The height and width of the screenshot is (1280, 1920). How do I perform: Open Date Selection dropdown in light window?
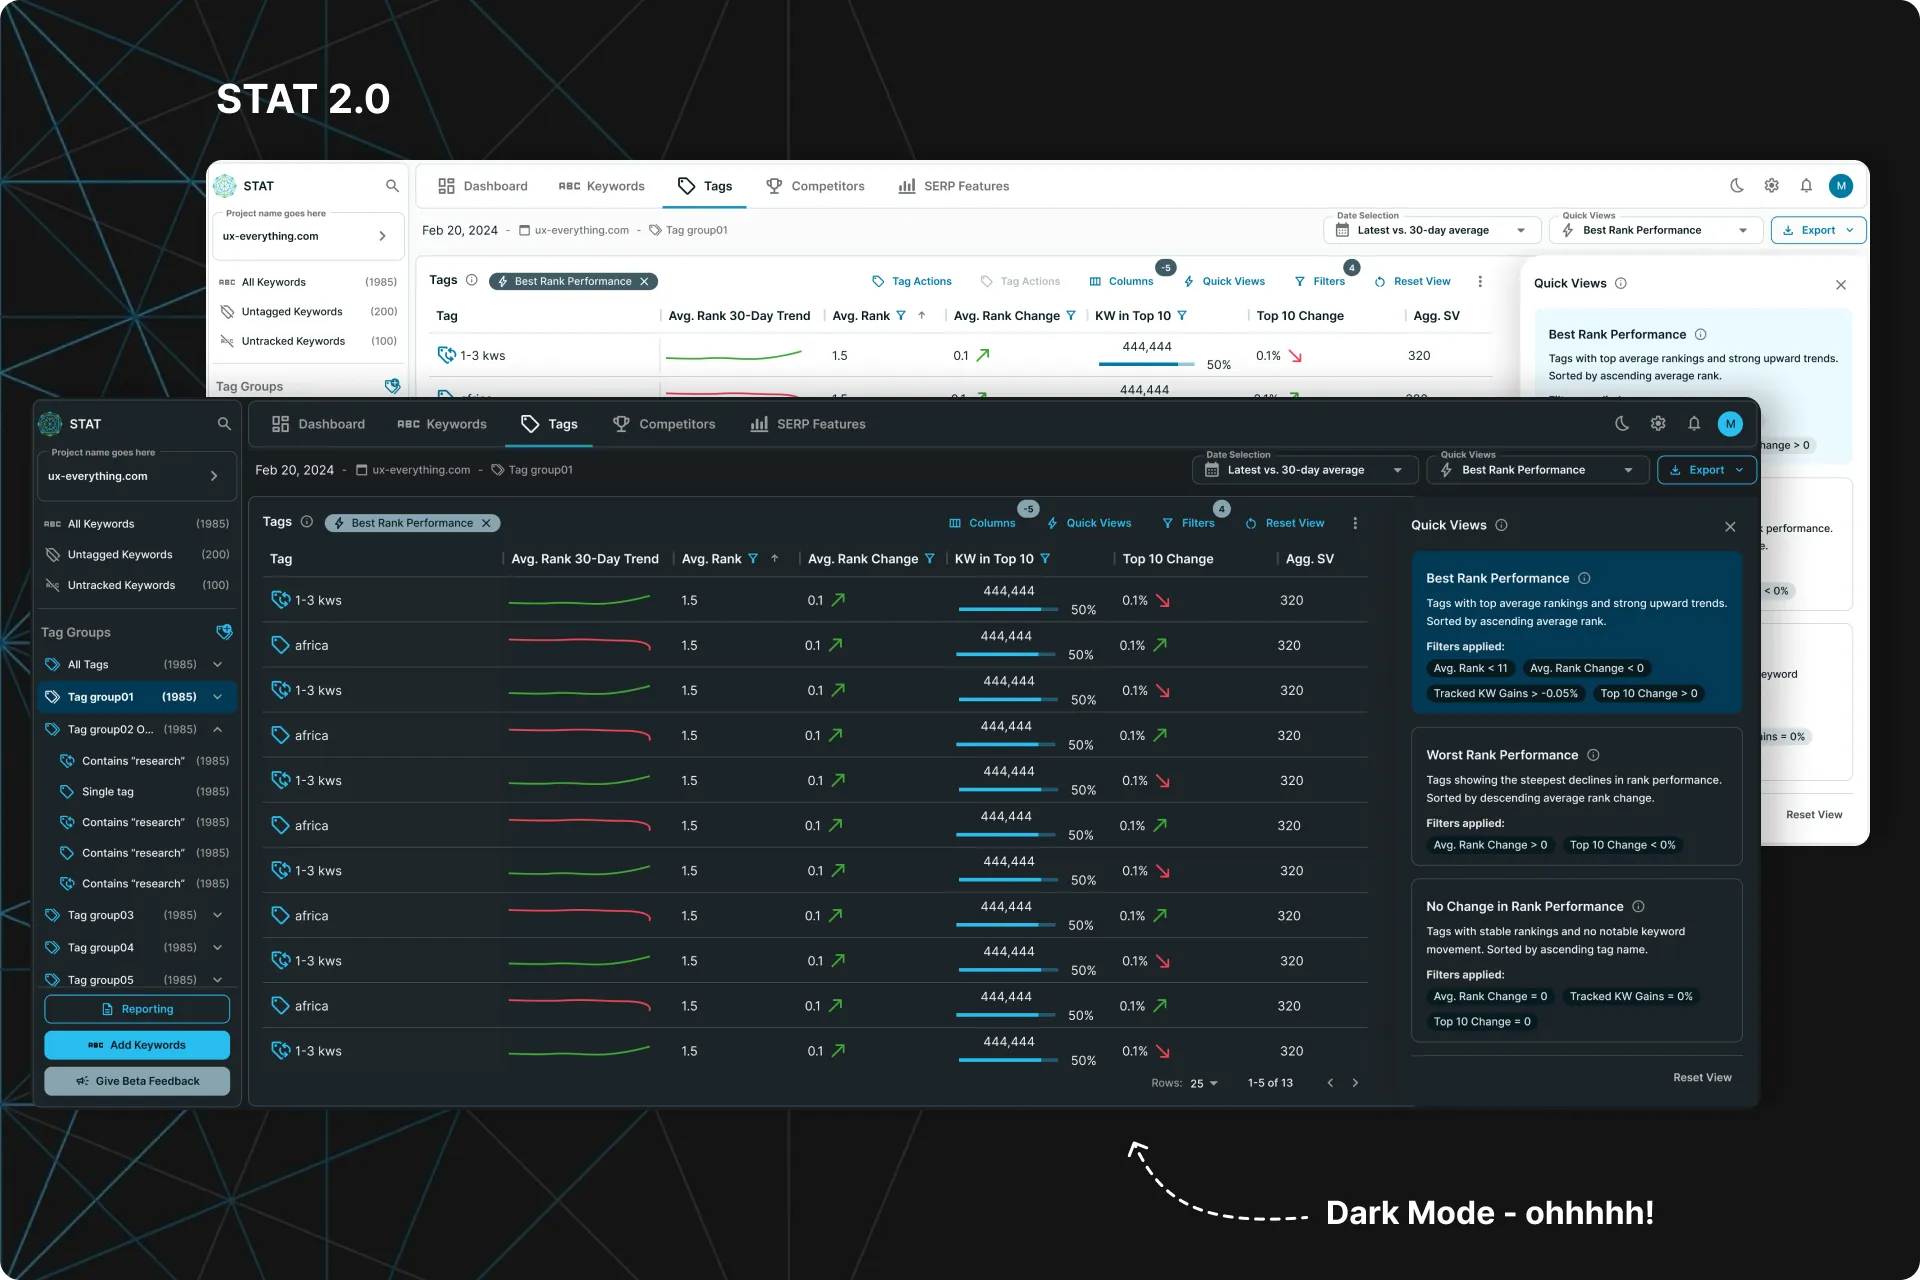[1432, 230]
